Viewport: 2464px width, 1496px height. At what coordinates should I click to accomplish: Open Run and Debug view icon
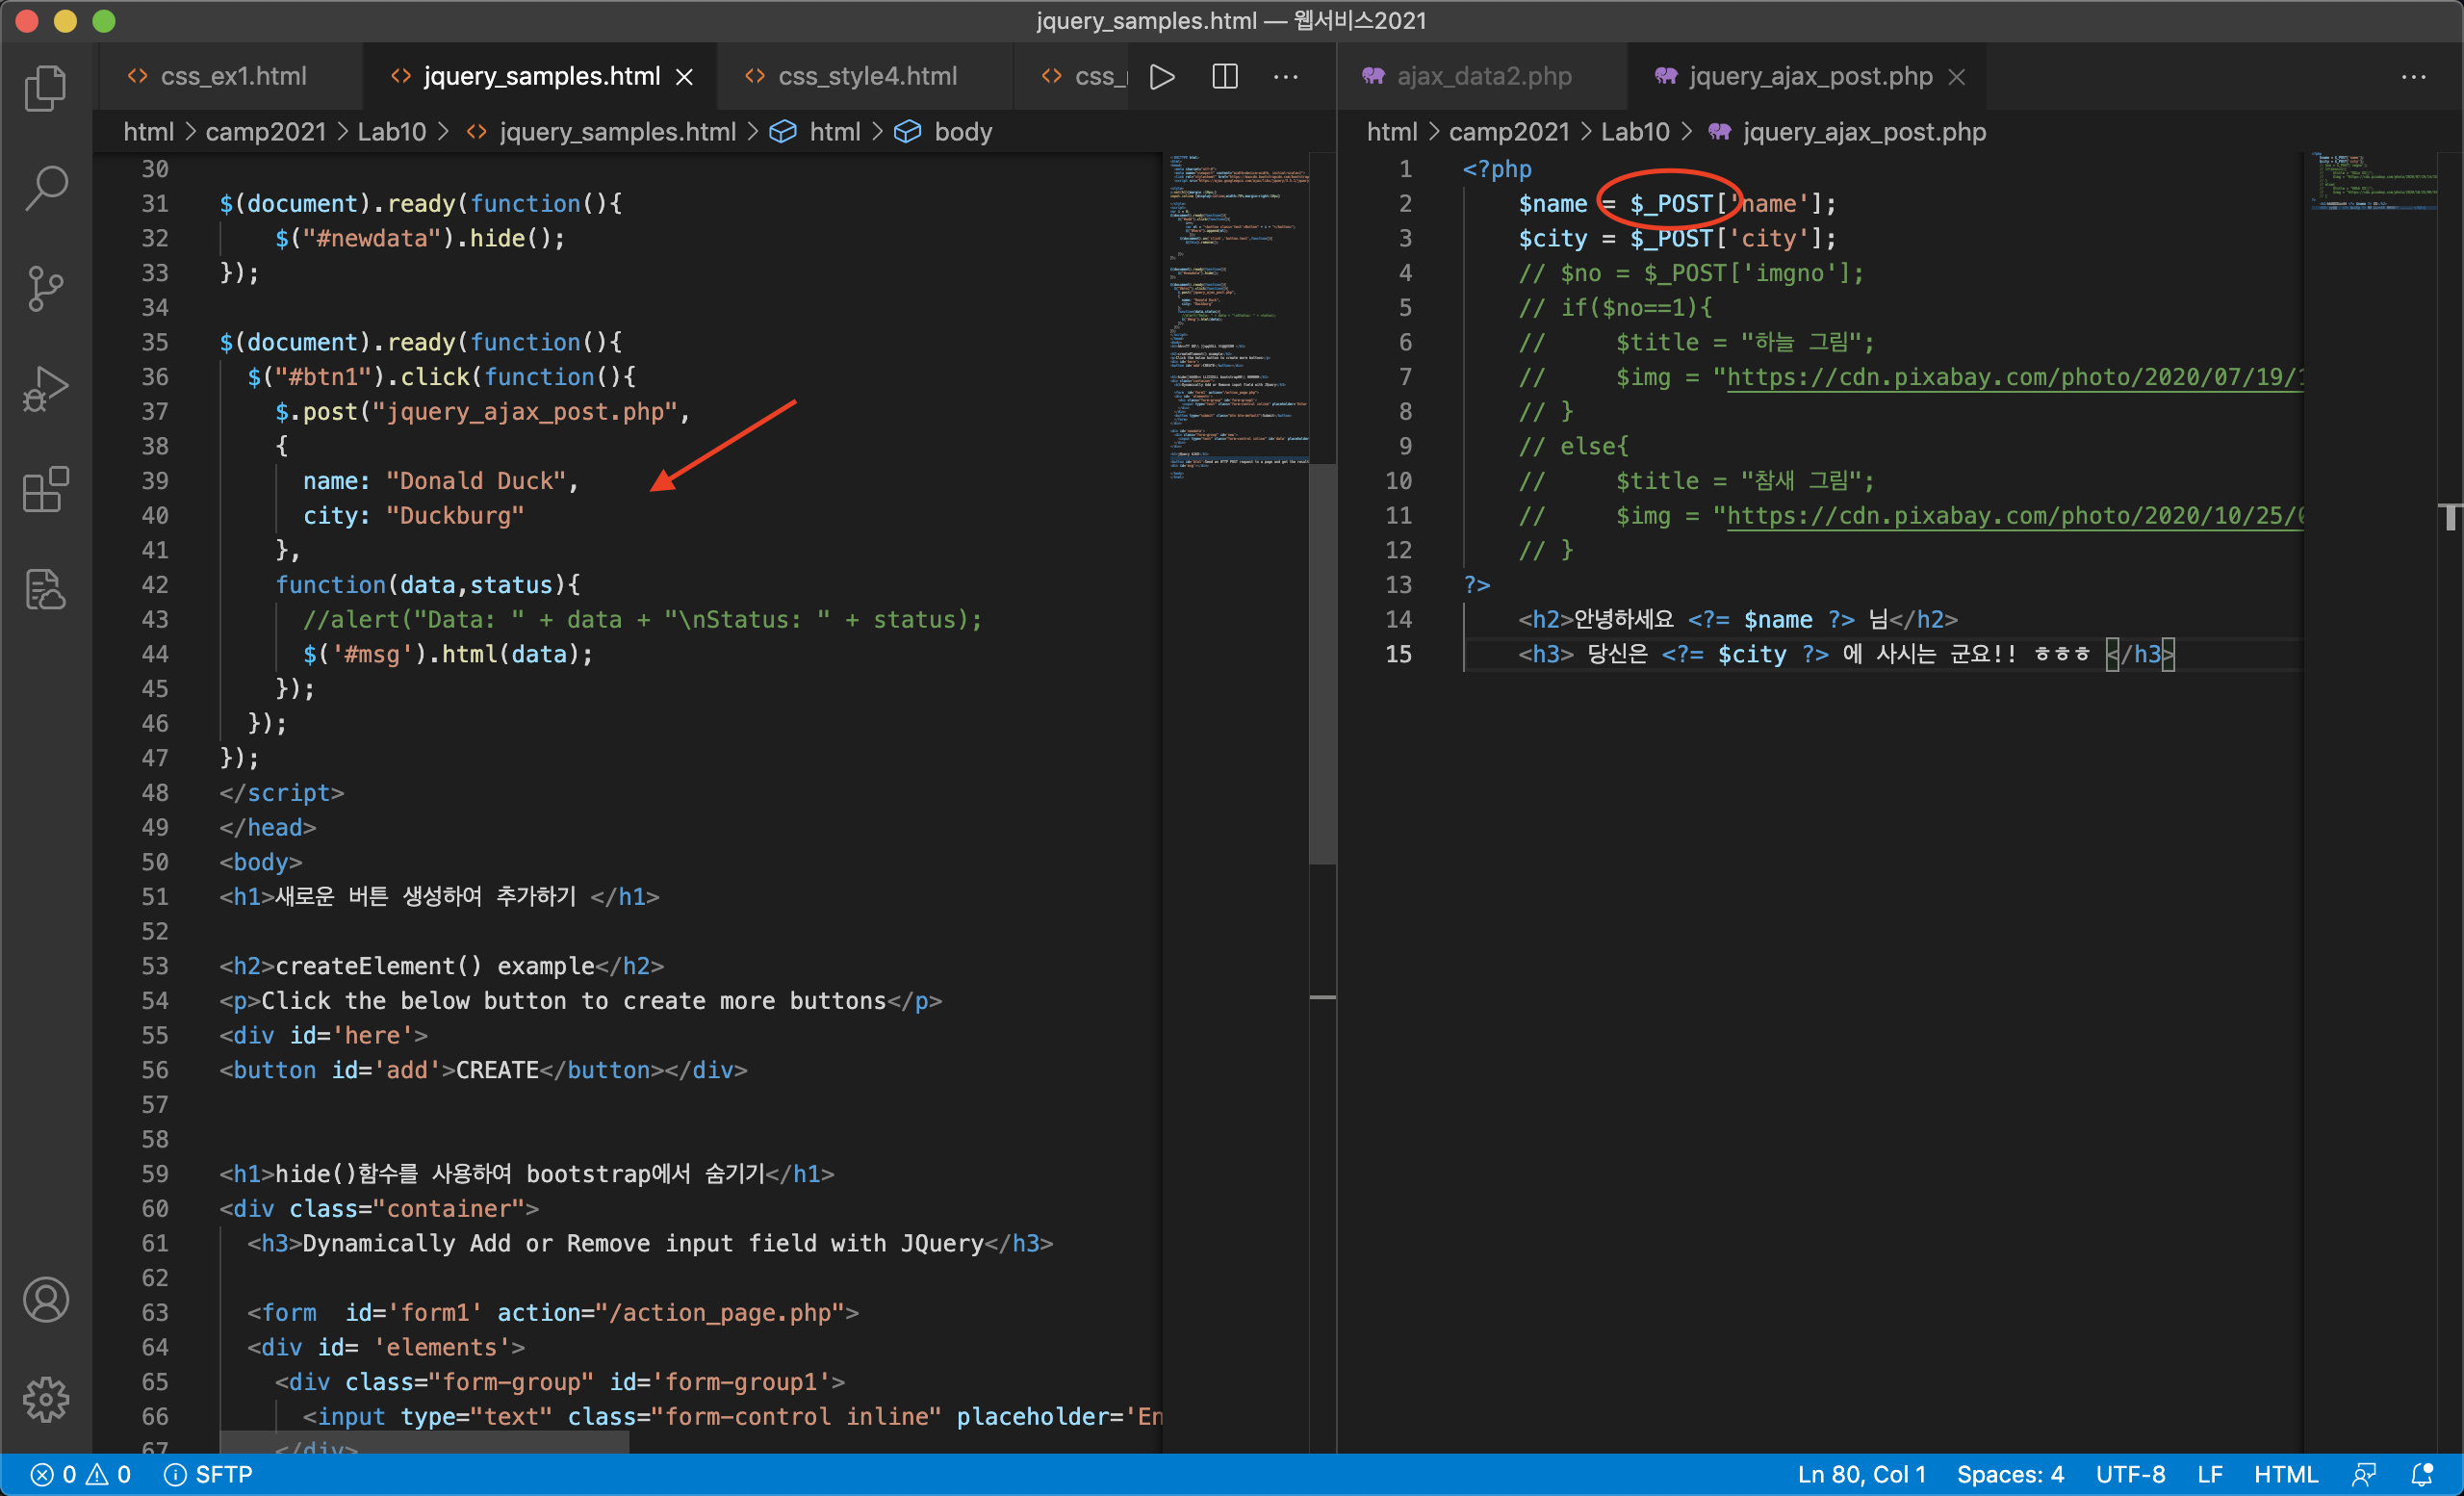coord(46,389)
